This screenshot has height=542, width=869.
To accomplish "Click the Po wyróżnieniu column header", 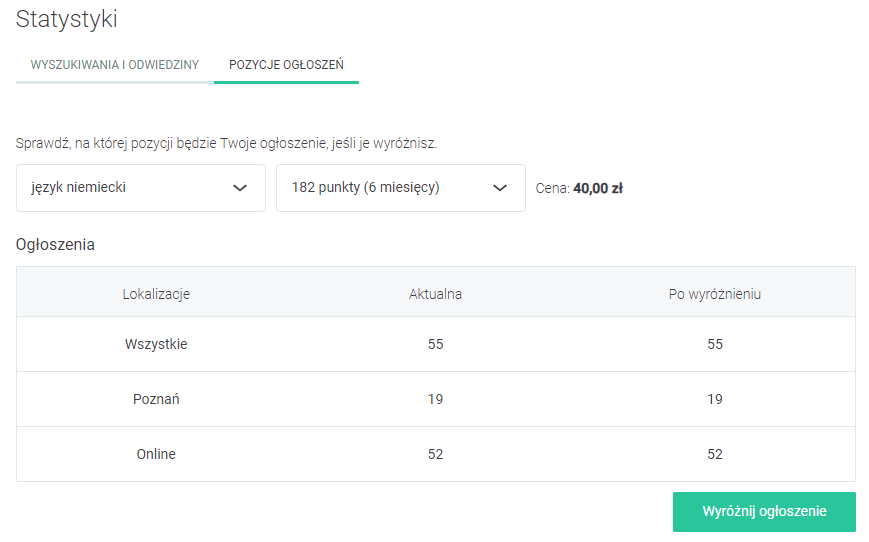I will point(715,294).
